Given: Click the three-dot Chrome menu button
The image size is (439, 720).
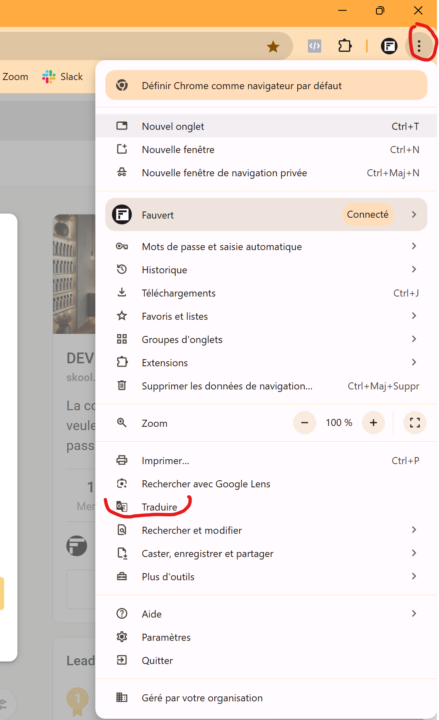Looking at the screenshot, I should click(419, 46).
